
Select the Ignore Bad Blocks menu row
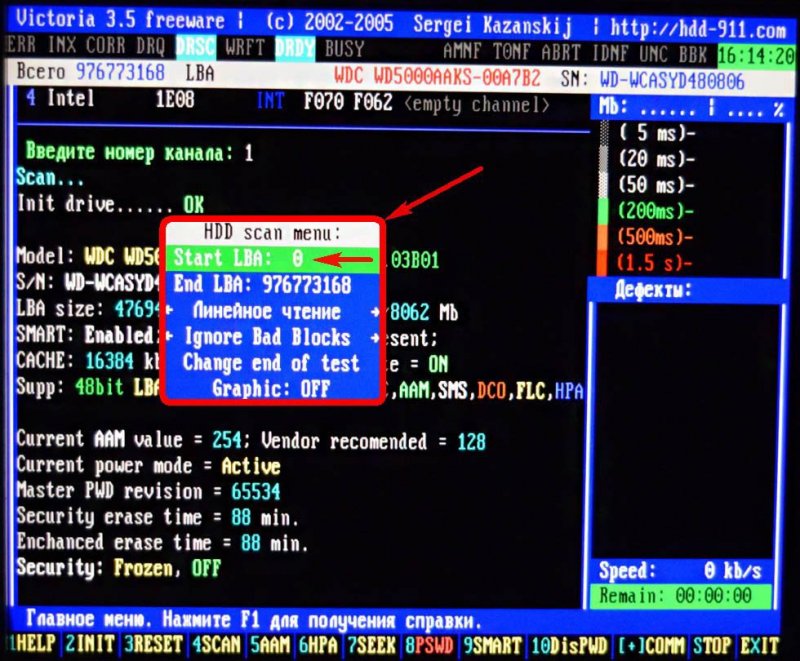(273, 337)
